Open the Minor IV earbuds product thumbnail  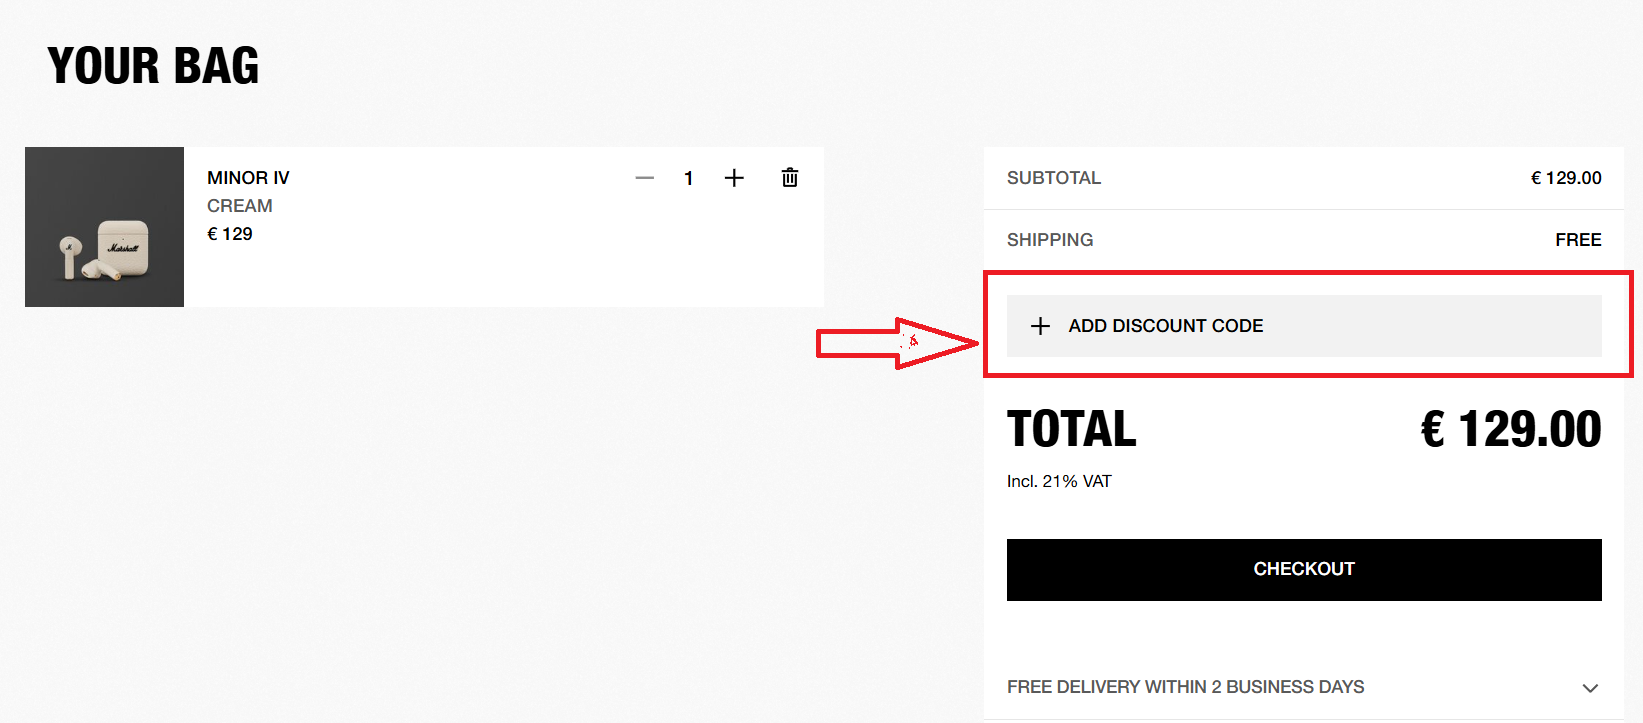pos(104,227)
